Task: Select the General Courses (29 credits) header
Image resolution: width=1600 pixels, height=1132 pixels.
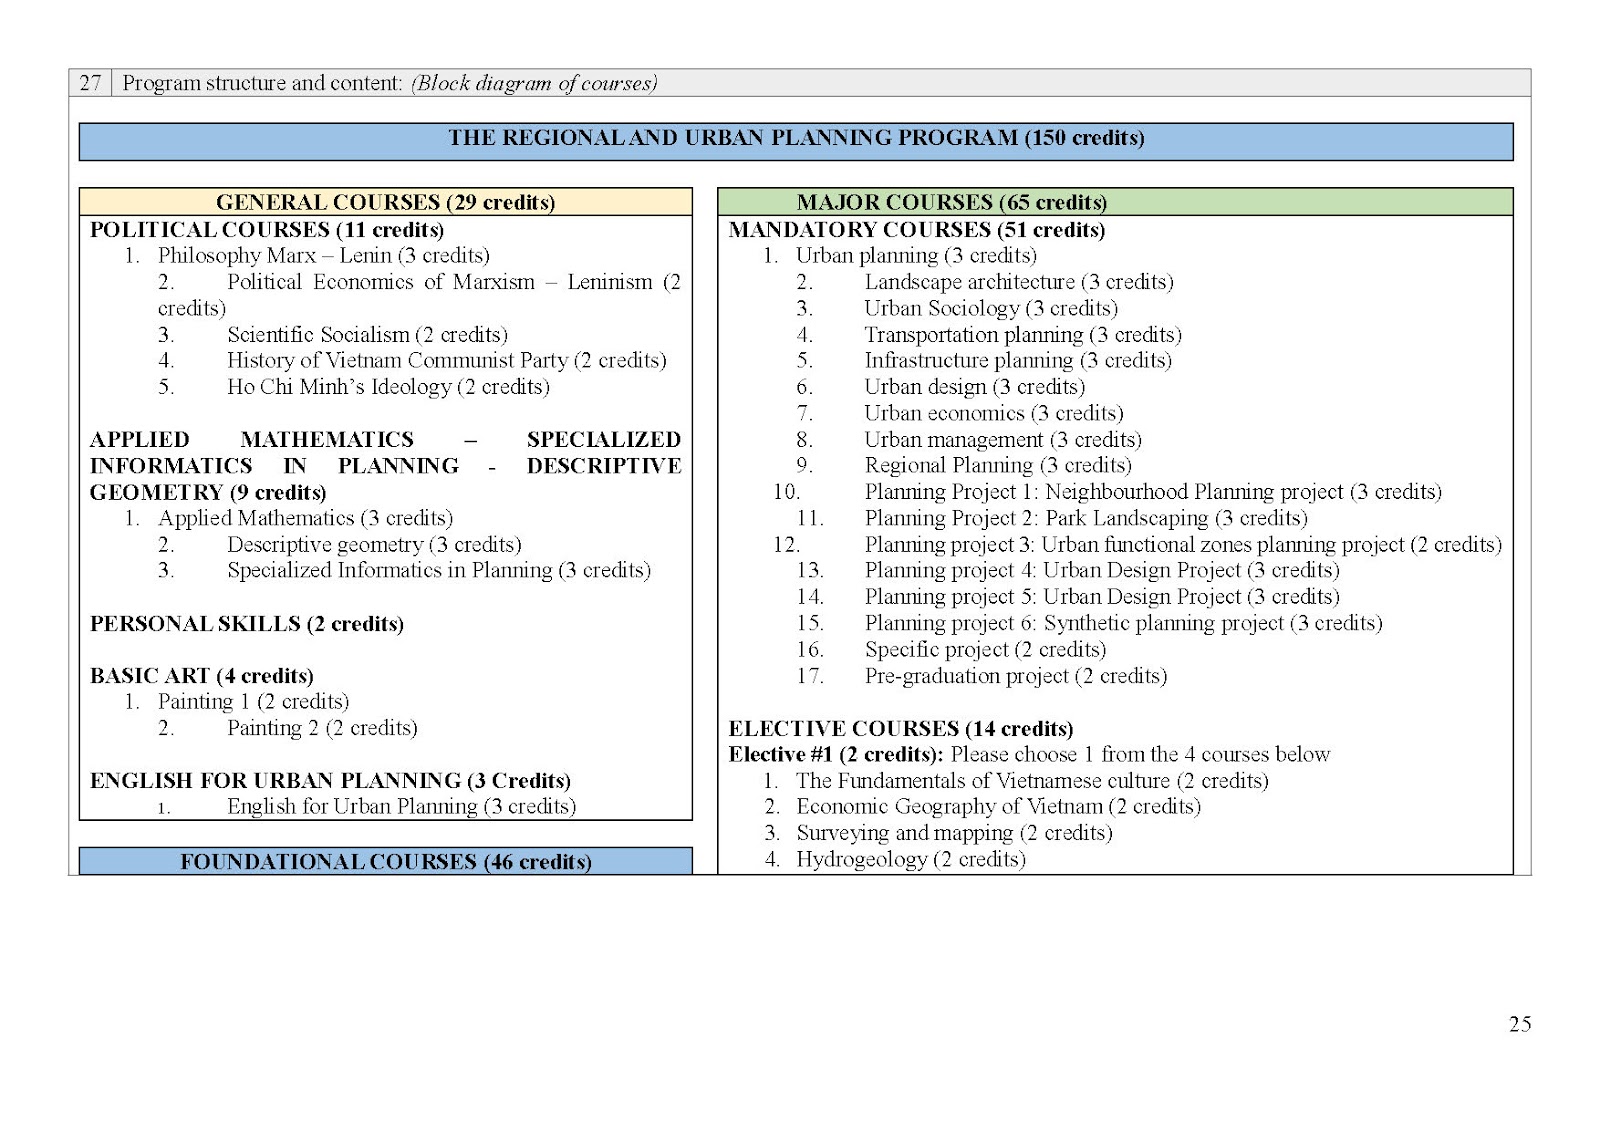Action: tap(385, 202)
